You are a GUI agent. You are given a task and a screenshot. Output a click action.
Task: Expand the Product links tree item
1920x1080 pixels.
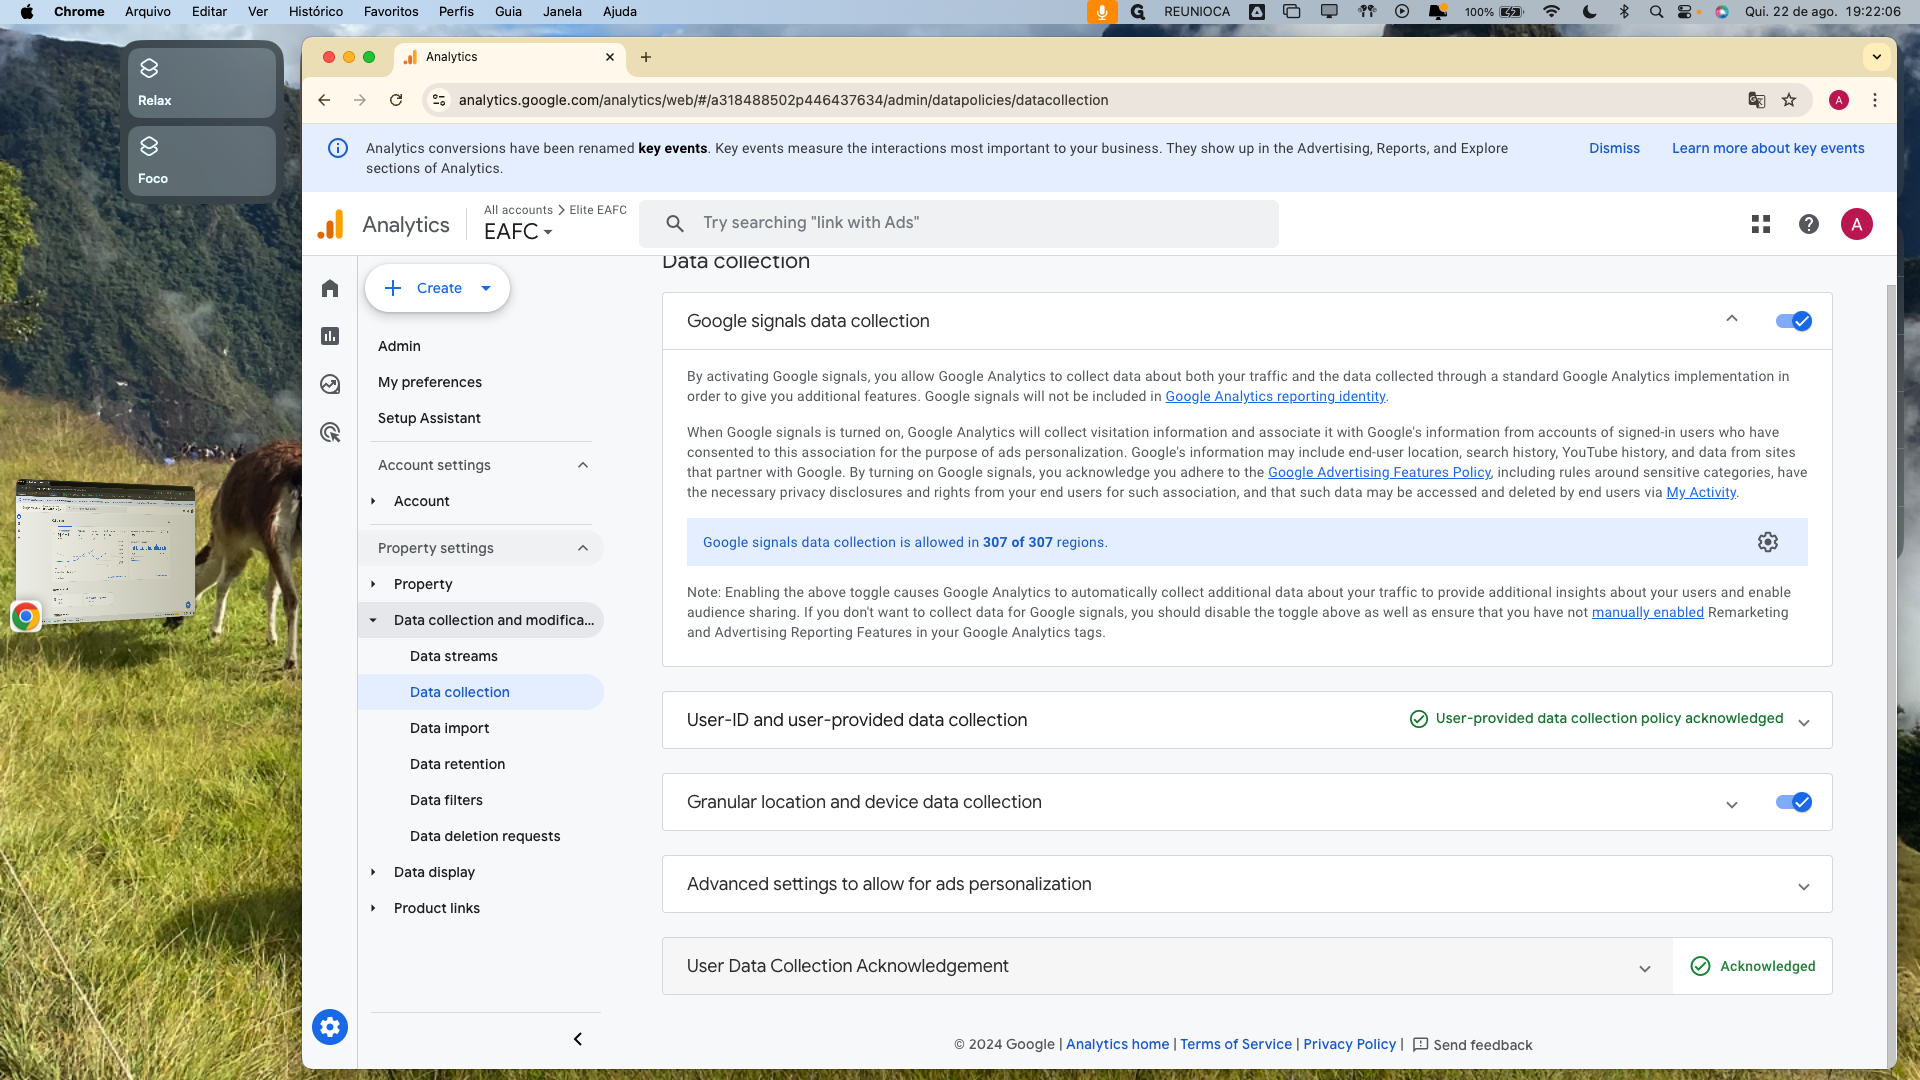(373, 908)
